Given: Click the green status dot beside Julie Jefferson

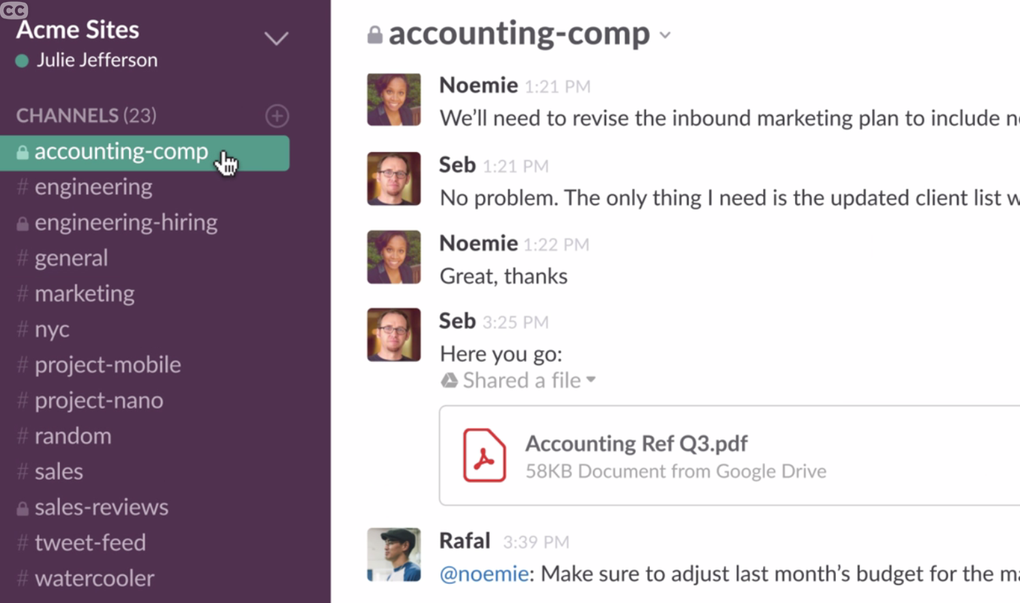Looking at the screenshot, I should [22, 61].
